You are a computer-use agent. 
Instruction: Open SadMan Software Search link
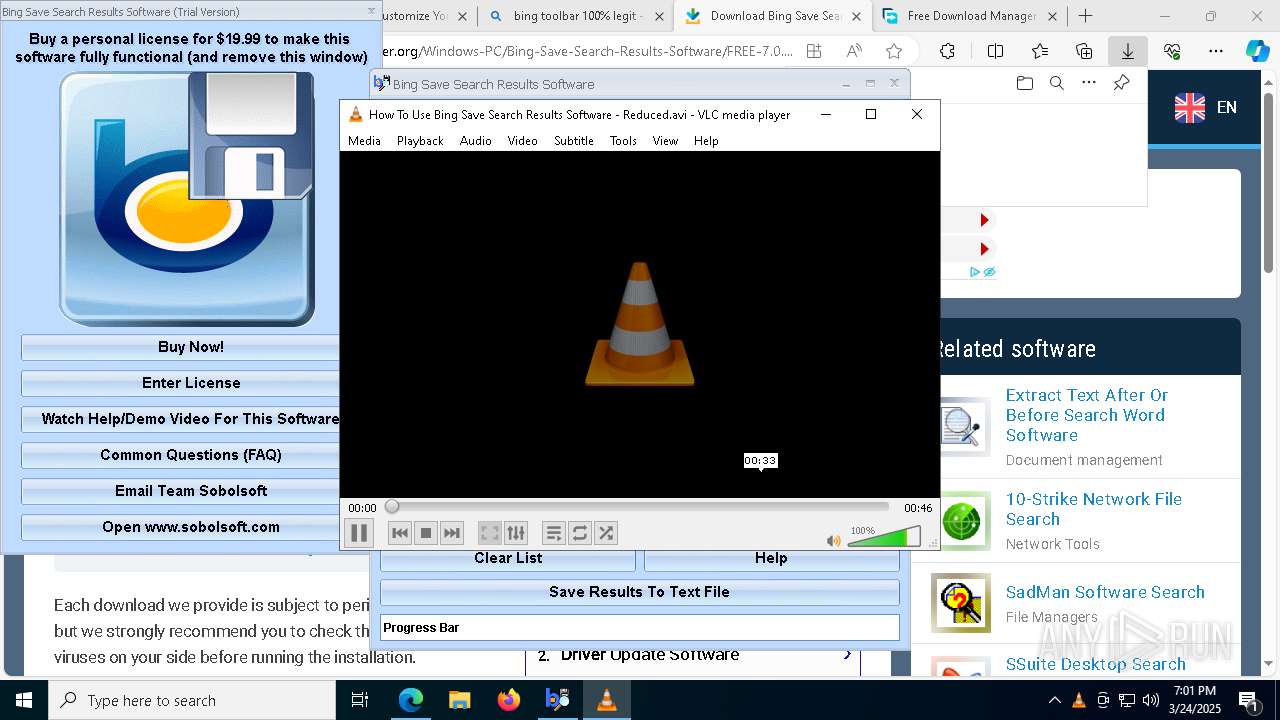point(1105,592)
